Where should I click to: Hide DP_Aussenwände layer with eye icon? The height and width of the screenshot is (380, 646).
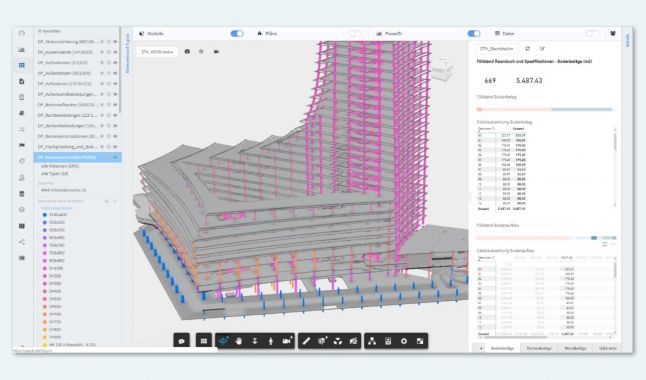(x=115, y=52)
